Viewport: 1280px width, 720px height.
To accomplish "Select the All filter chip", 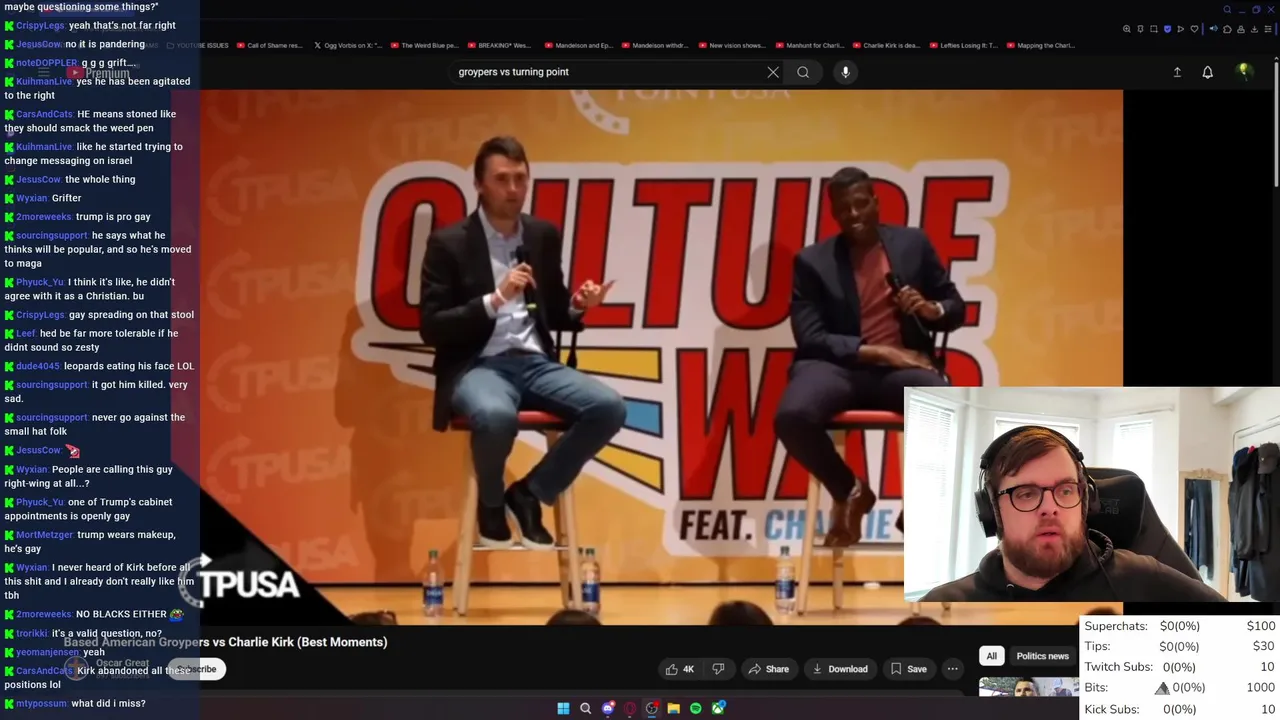I will pos(991,656).
